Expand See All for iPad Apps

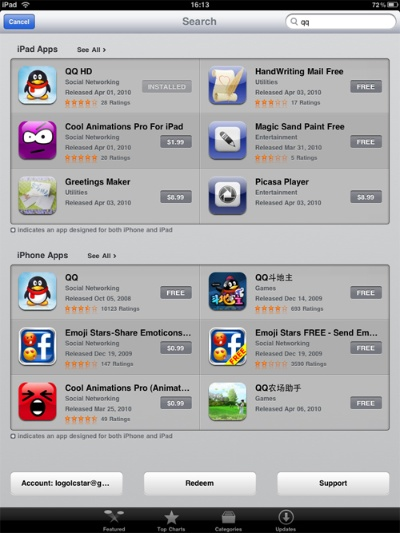(91, 50)
